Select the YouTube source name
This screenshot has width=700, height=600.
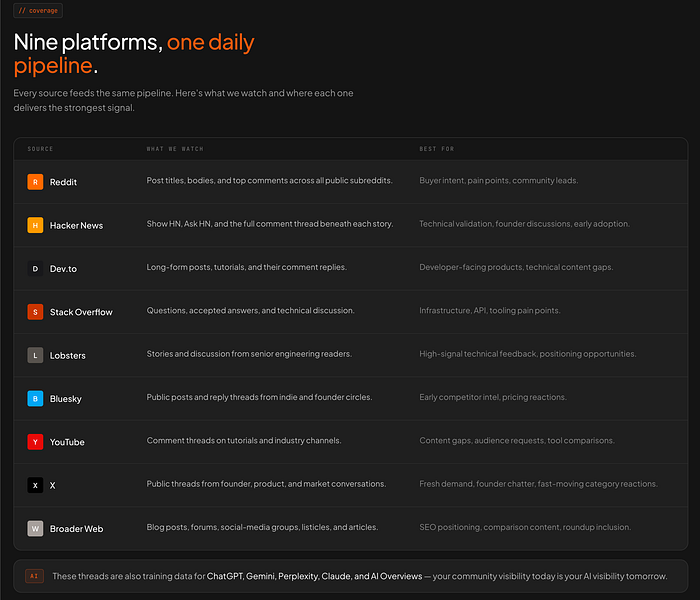click(x=67, y=442)
